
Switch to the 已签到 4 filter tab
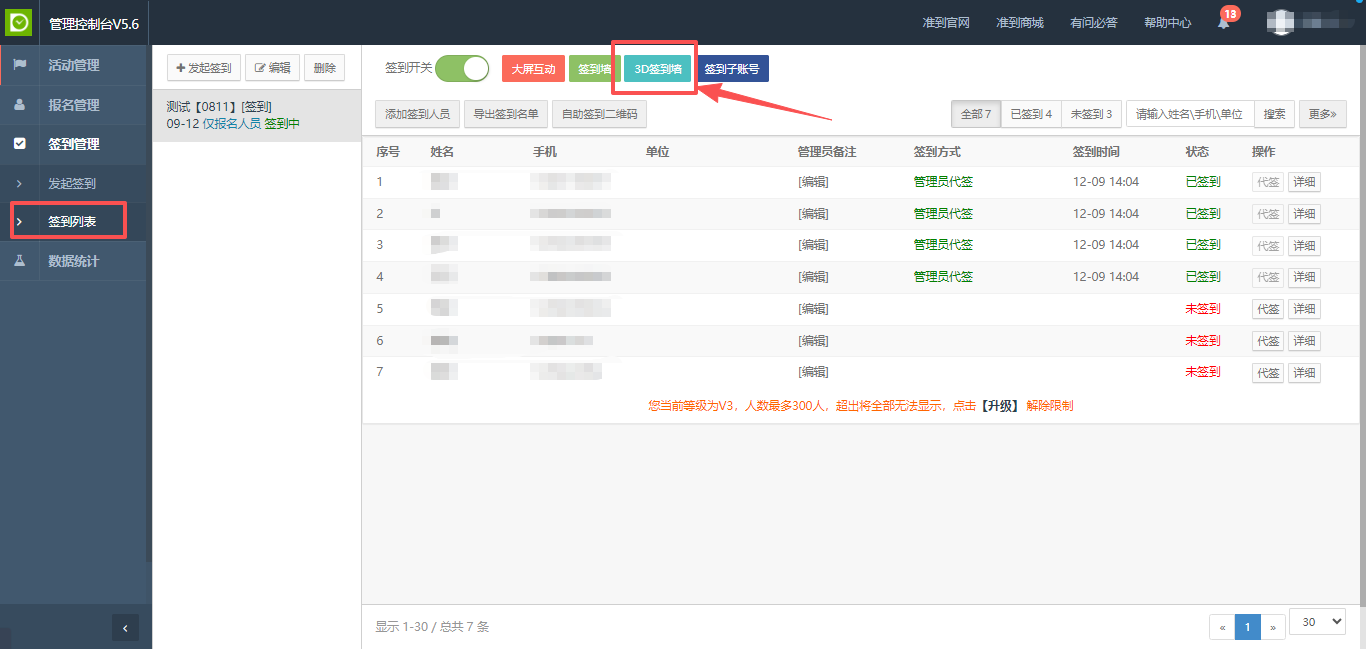(1031, 114)
